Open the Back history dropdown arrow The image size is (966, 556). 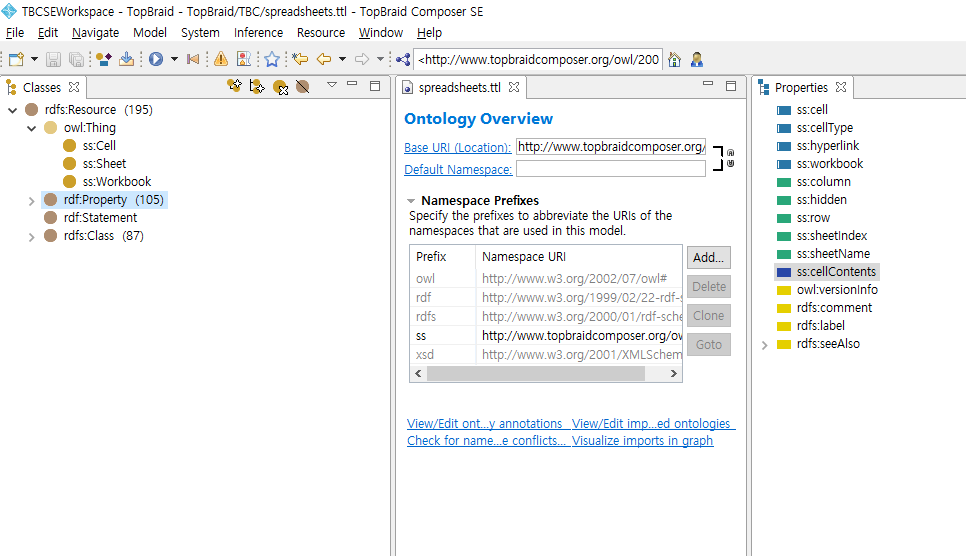[343, 59]
